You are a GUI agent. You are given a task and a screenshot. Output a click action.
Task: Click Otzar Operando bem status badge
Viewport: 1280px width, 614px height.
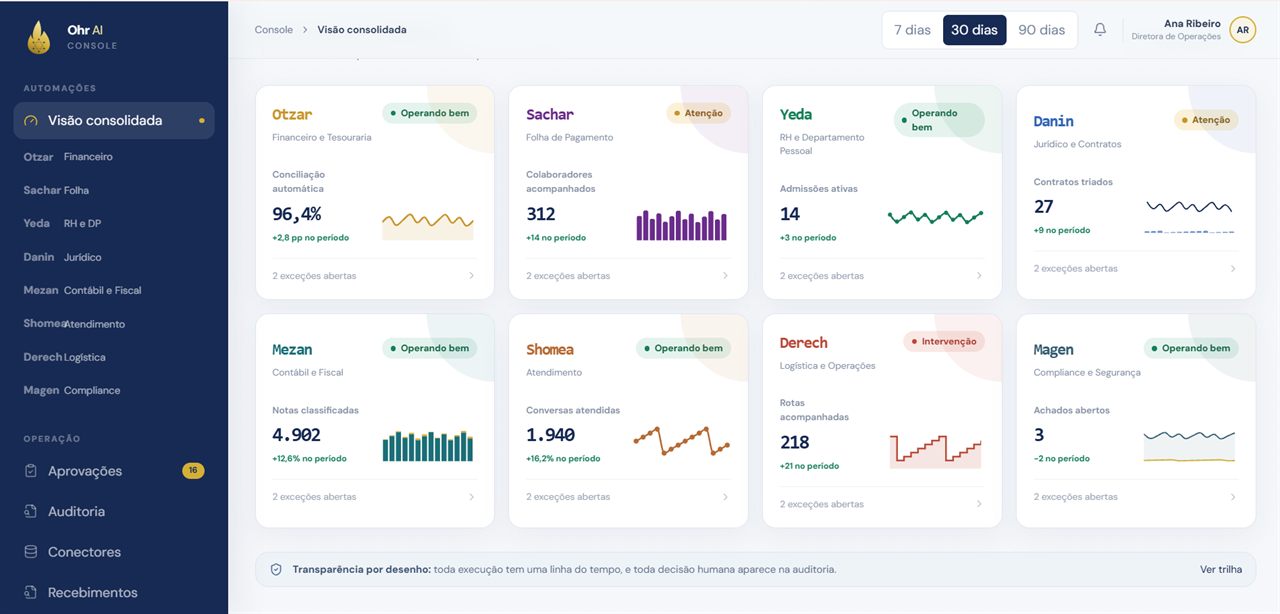tap(430, 113)
